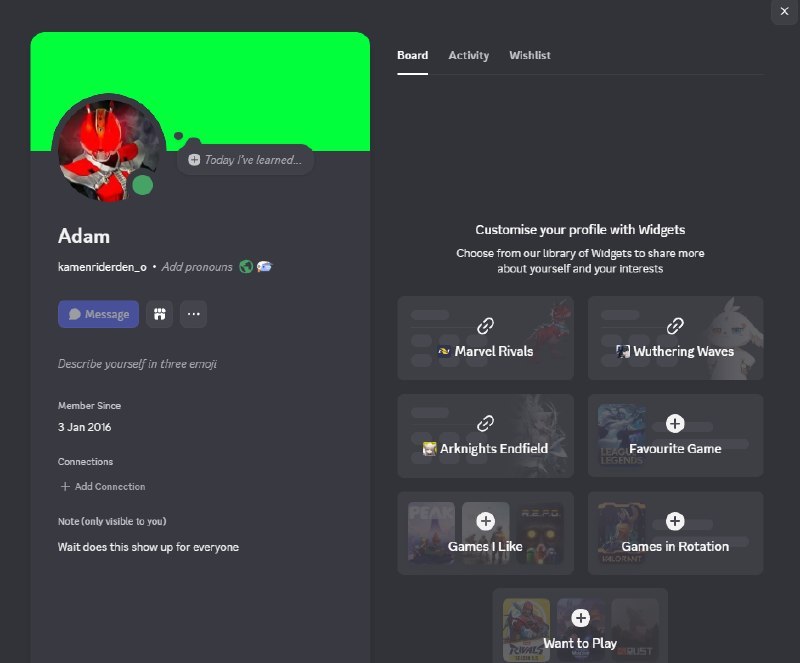
Task: Click the plus icon on Want to Play card
Action: (580, 618)
